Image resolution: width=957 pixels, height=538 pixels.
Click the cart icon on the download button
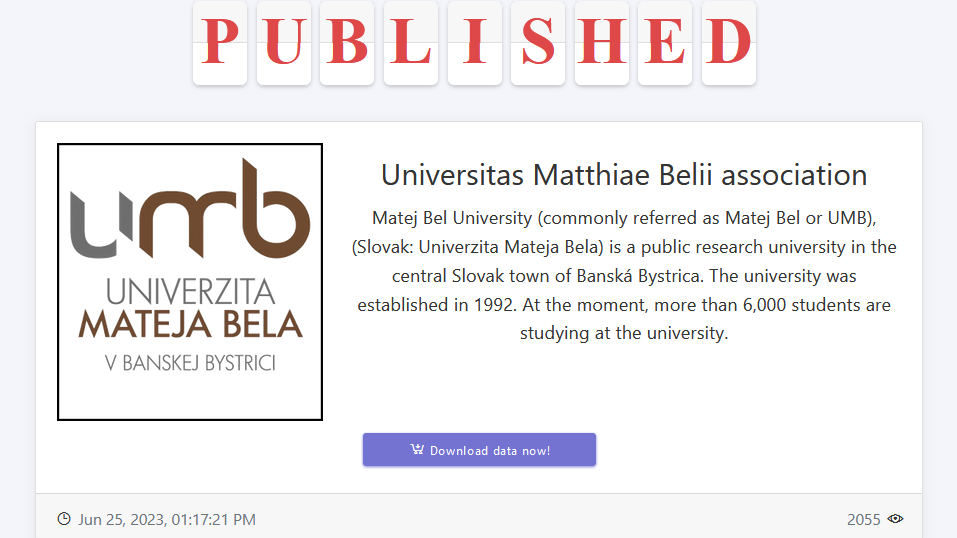(x=417, y=449)
